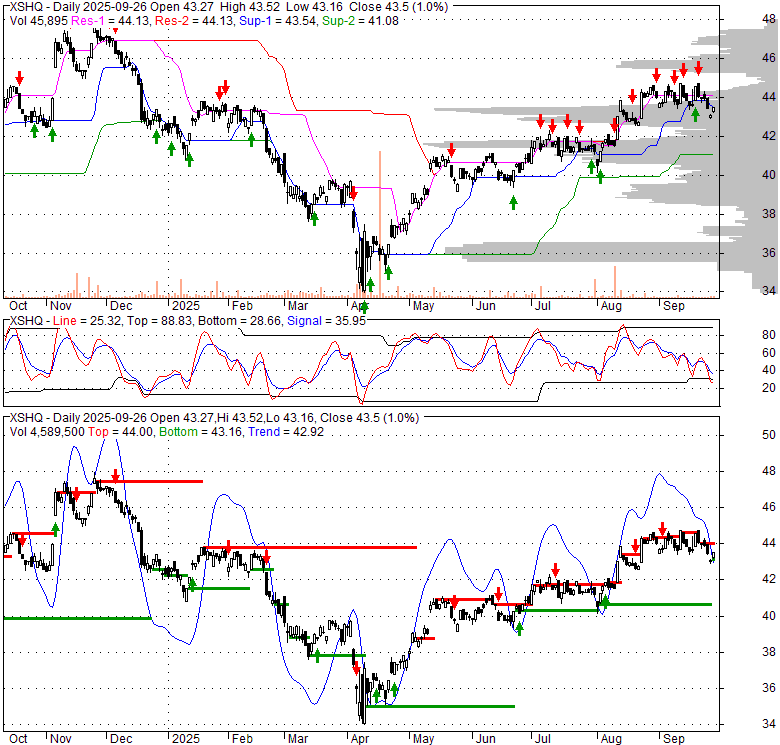The height and width of the screenshot is (745, 780).
Task: Click the 'Mar' month label under the bottom chart
Action: [x=297, y=739]
